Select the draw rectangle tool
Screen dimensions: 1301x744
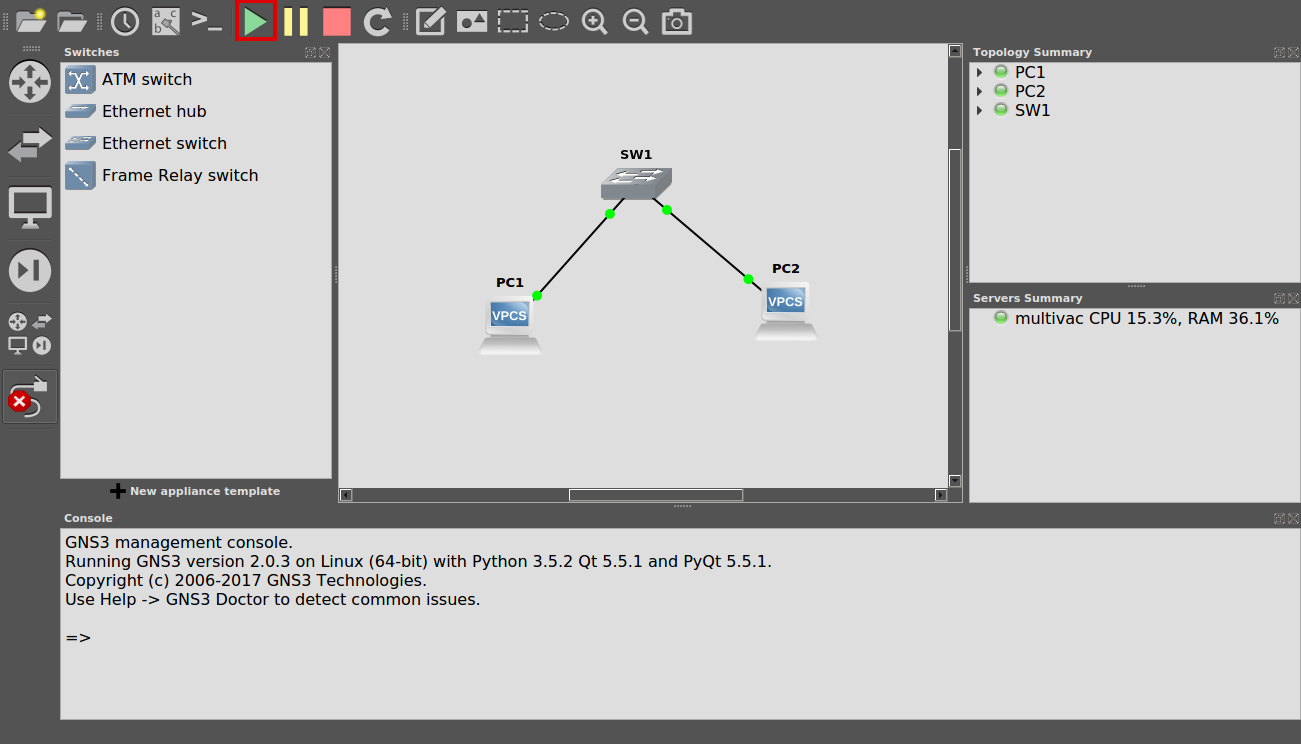click(x=513, y=21)
